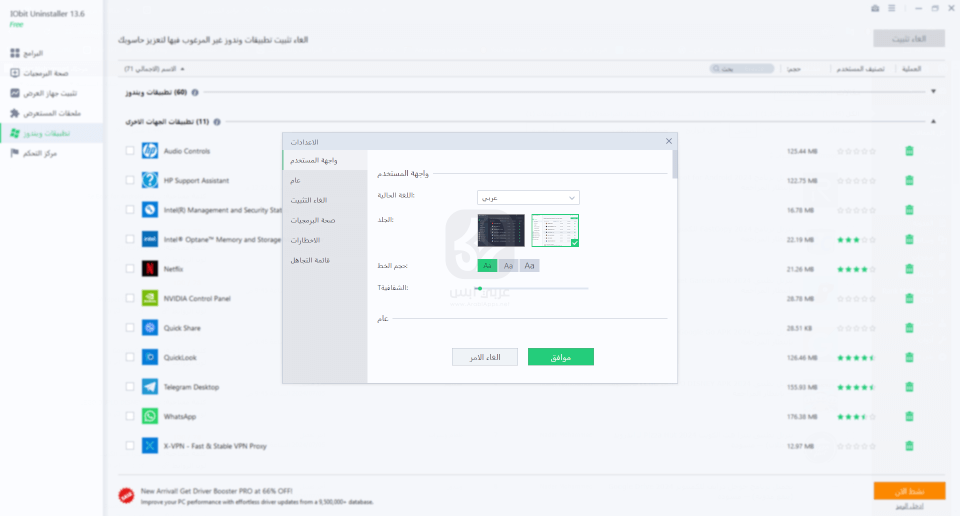Viewport: 960px width, 516px height.
Task: Click the Intel Management and Security icon
Action: pos(150,209)
